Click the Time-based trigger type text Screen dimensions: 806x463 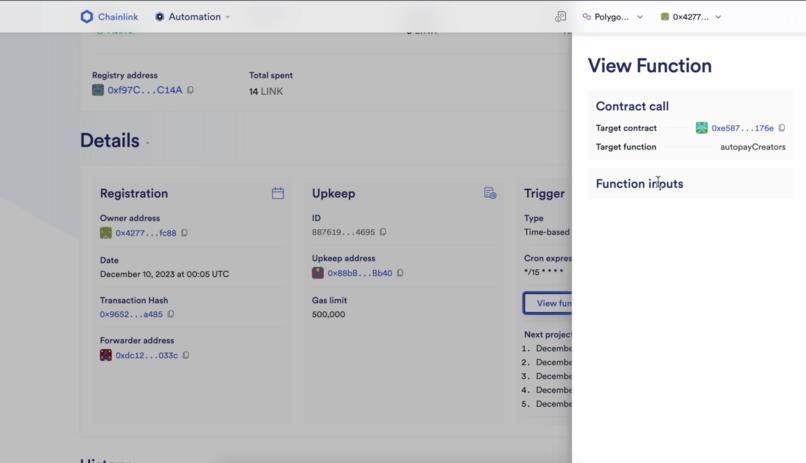(547, 232)
